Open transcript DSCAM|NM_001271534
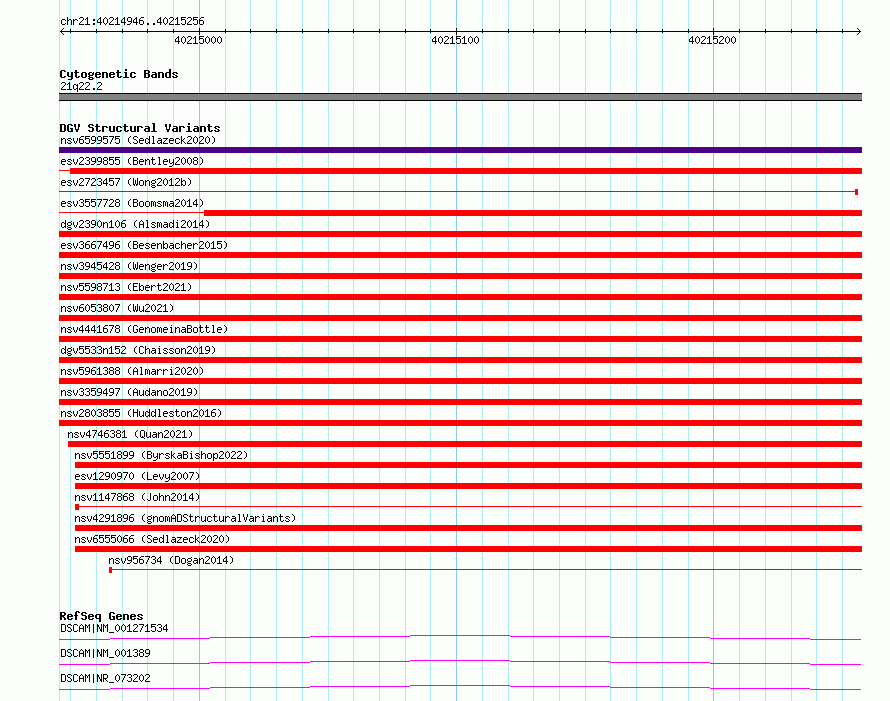This screenshot has height=701, width=890. click(114, 628)
